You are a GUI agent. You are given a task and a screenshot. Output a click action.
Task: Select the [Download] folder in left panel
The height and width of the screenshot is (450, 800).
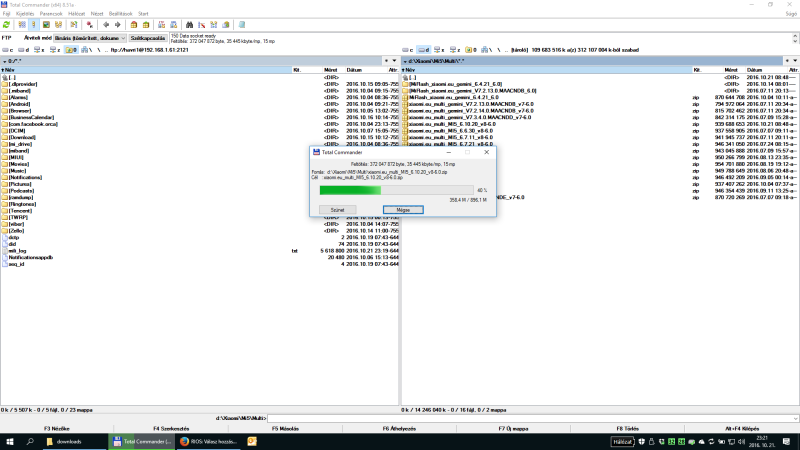(22, 137)
